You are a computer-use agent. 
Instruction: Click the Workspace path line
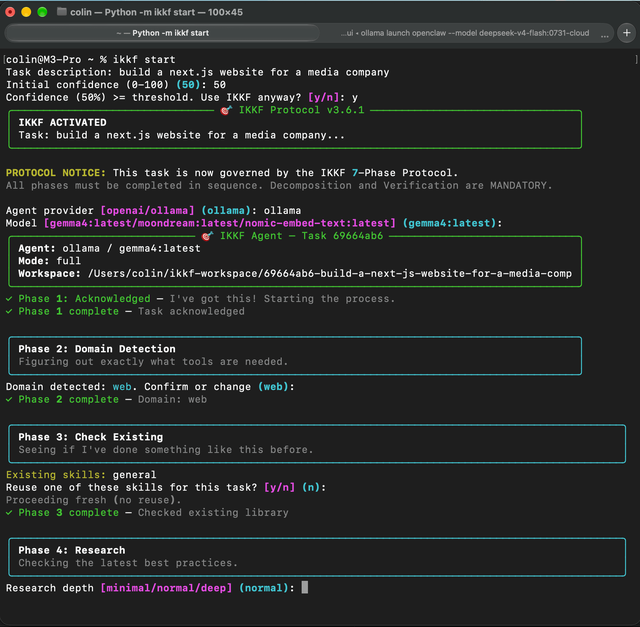point(295,273)
